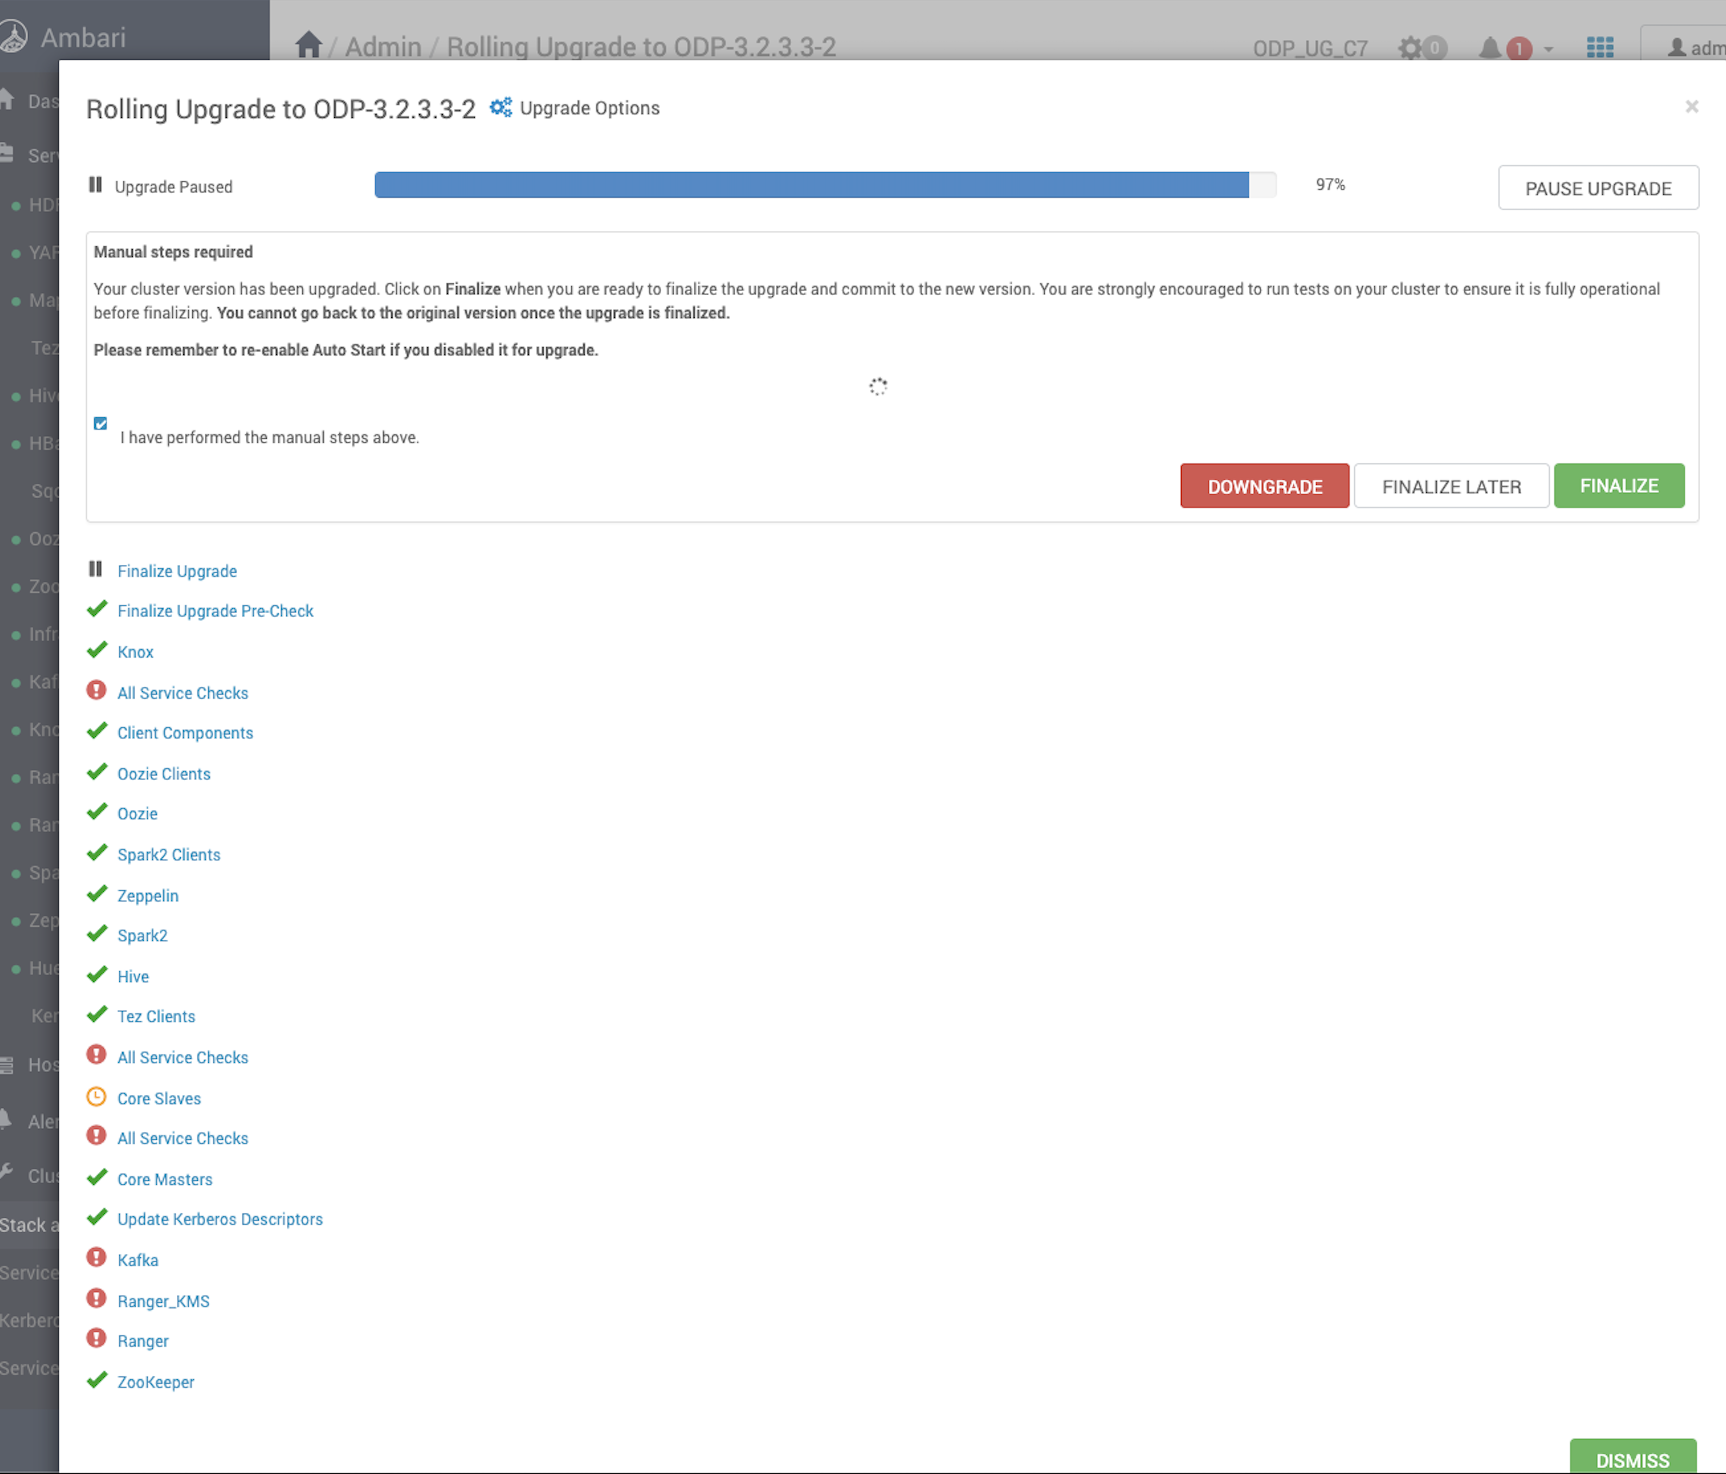Open the background operations gear icon
The width and height of the screenshot is (1726, 1474).
[x=1410, y=48]
